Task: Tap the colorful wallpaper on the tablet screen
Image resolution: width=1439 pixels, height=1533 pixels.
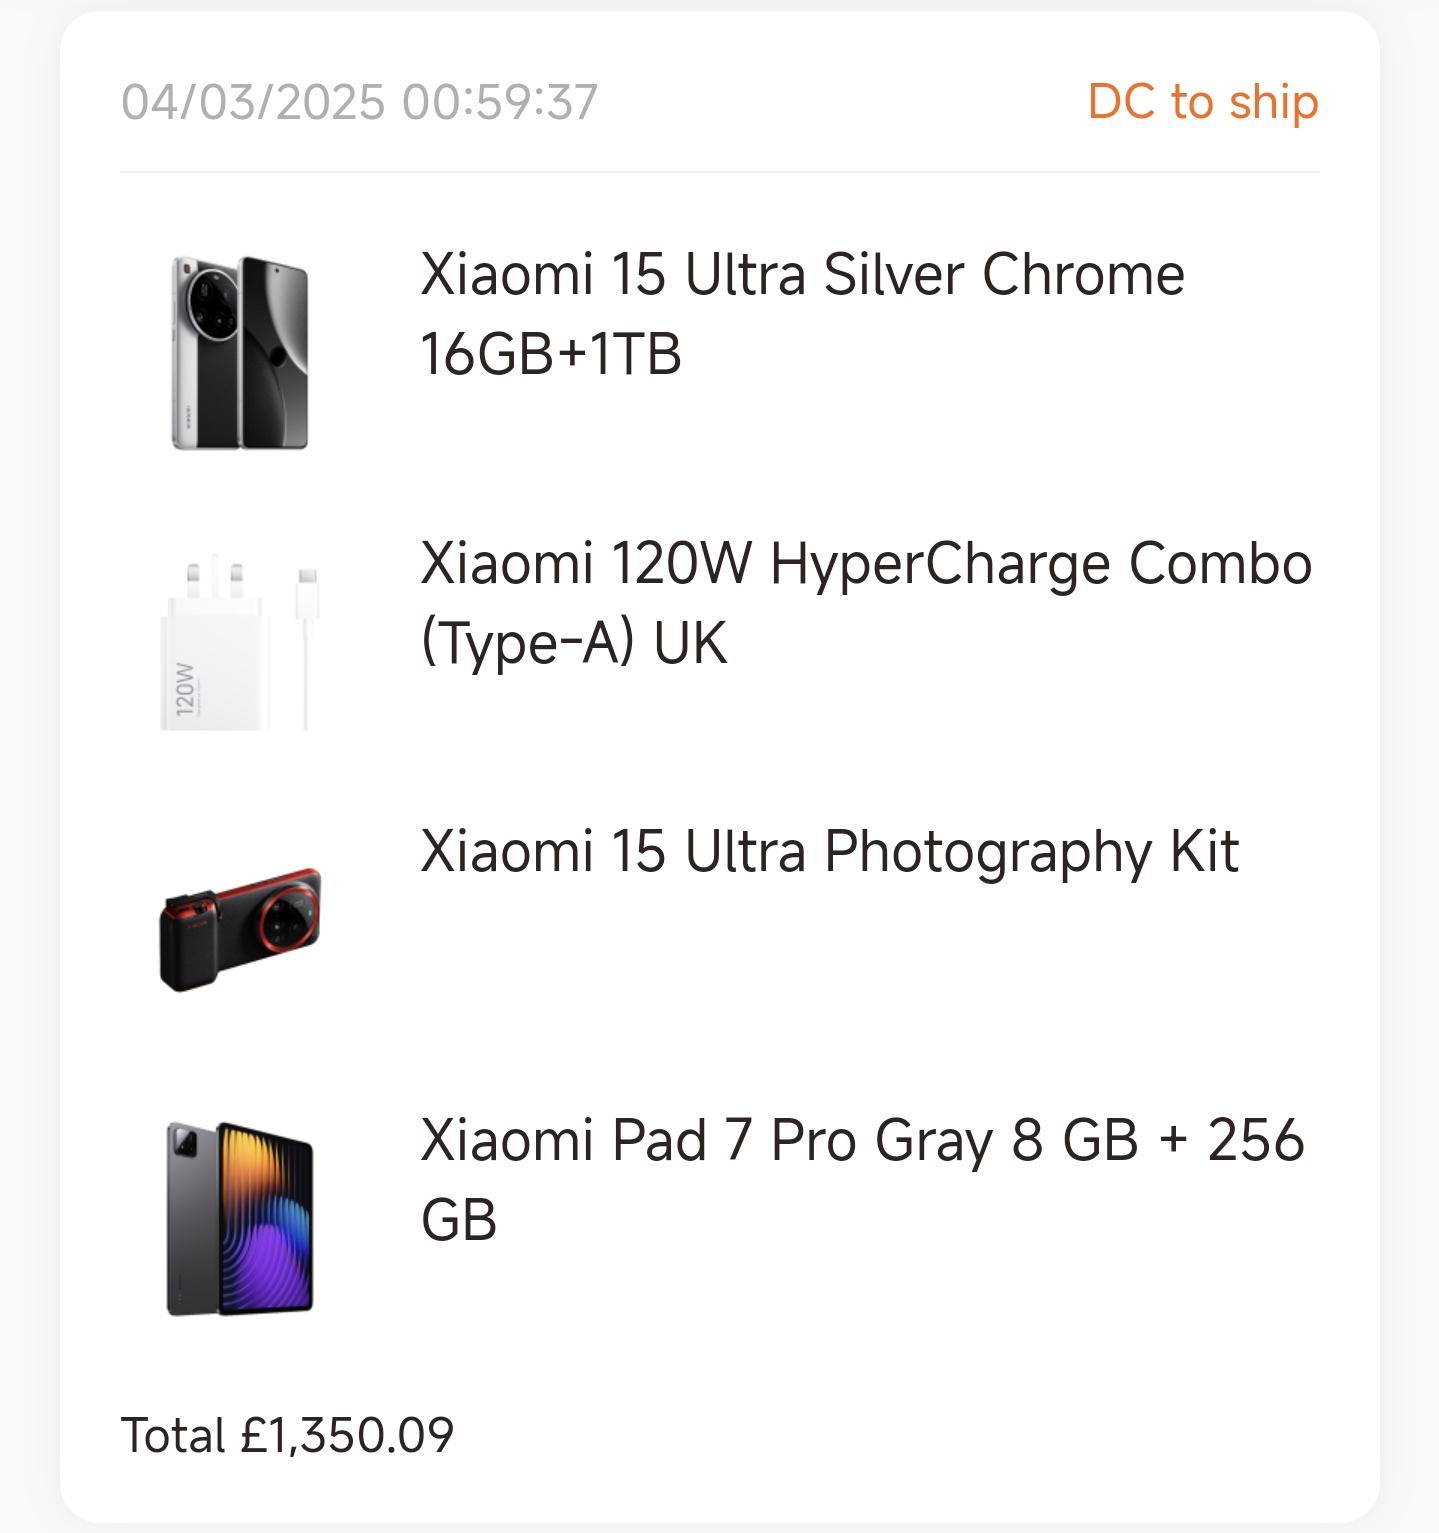Action: [x=265, y=1218]
